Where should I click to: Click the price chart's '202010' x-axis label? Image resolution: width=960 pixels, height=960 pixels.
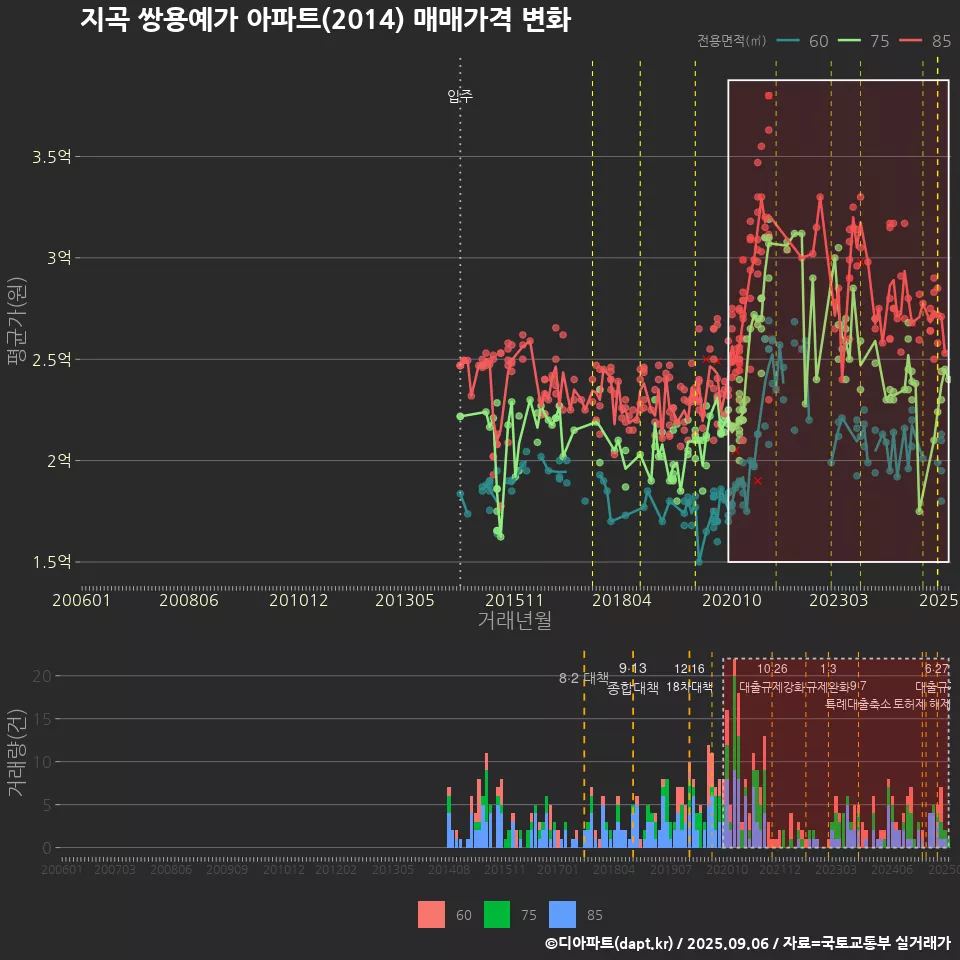coord(732,600)
